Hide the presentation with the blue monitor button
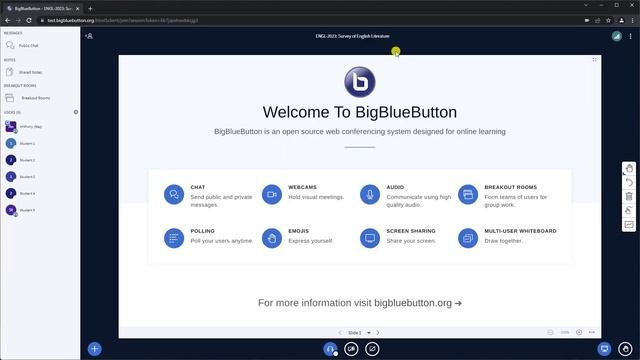The image size is (640, 360). pyautogui.click(x=604, y=349)
